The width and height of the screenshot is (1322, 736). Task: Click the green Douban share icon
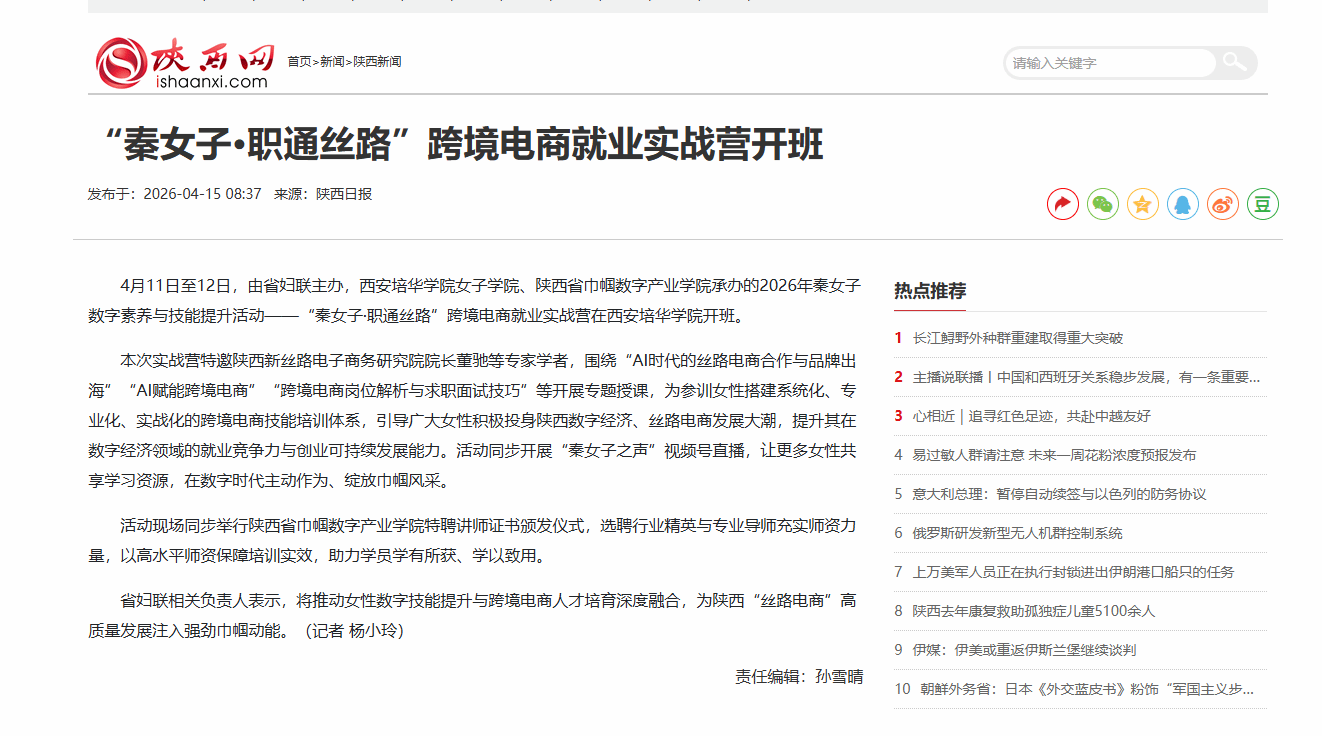[1262, 204]
